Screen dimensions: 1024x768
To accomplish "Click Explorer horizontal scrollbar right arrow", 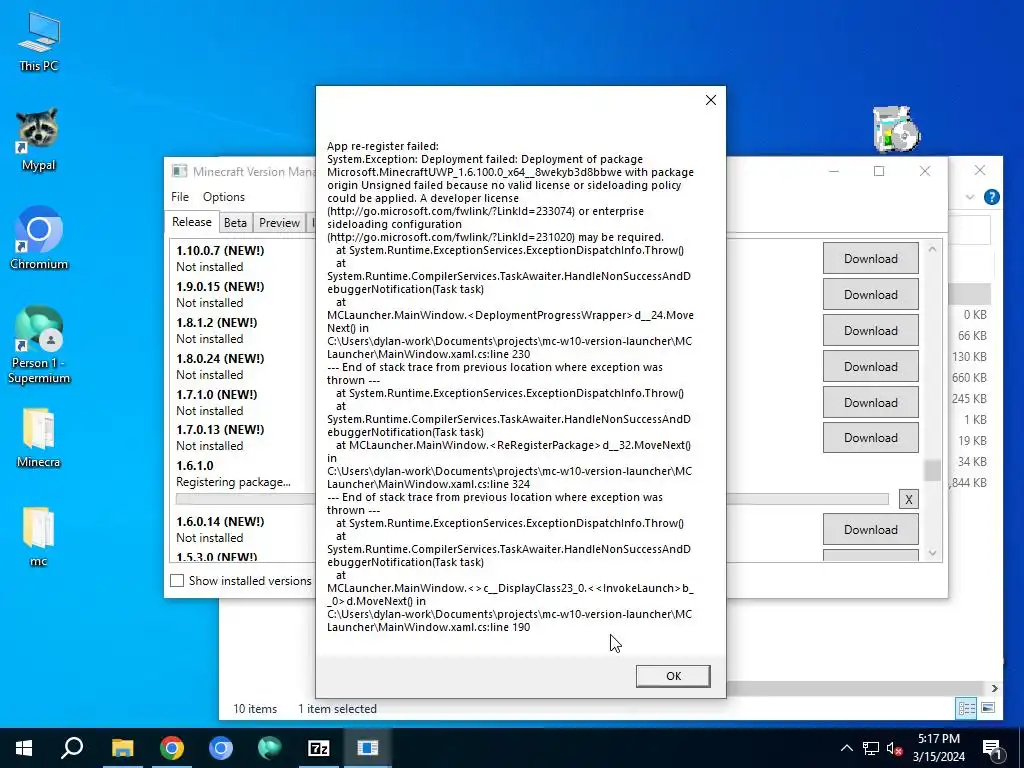I will [994, 688].
